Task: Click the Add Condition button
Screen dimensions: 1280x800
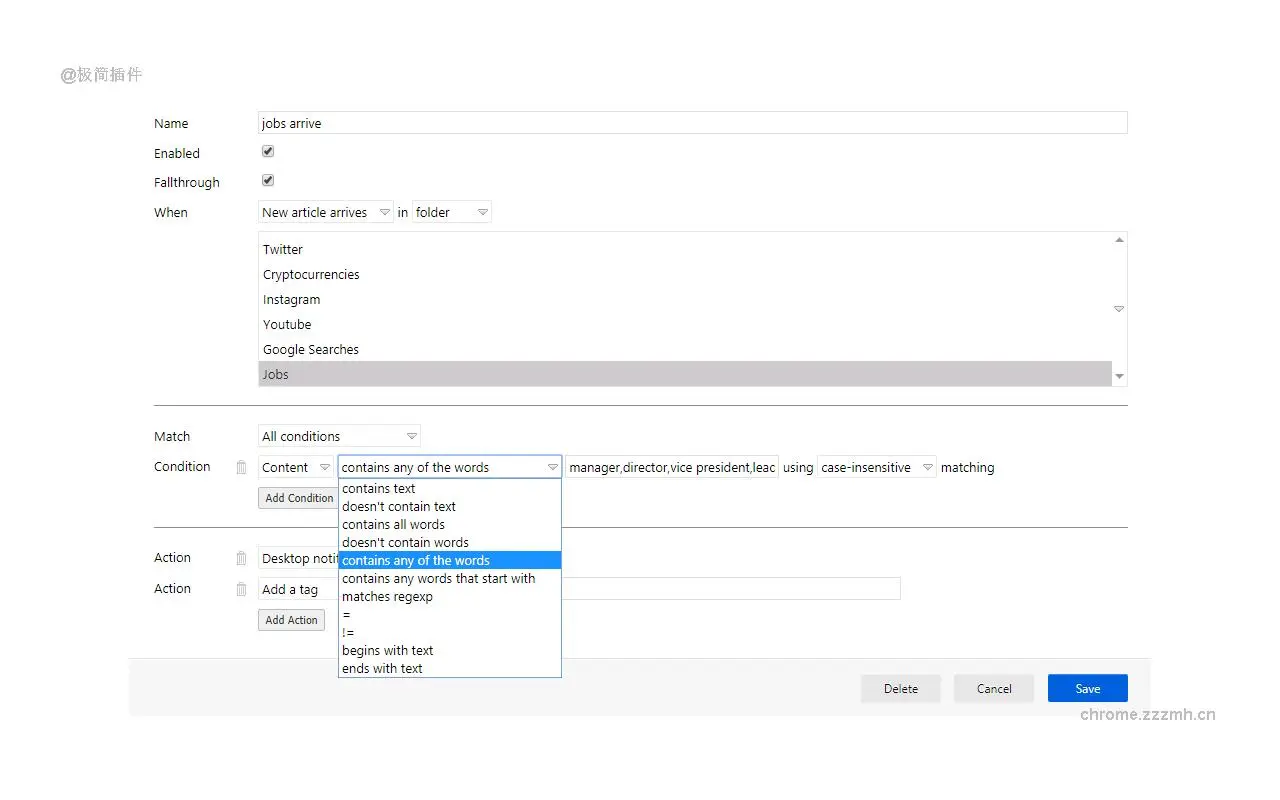Action: [298, 497]
